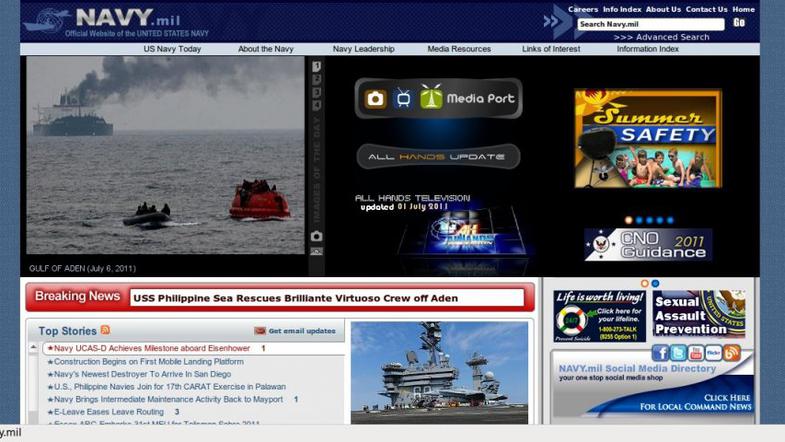Open the Advanced Search link
The image size is (785, 442).
click(x=661, y=37)
